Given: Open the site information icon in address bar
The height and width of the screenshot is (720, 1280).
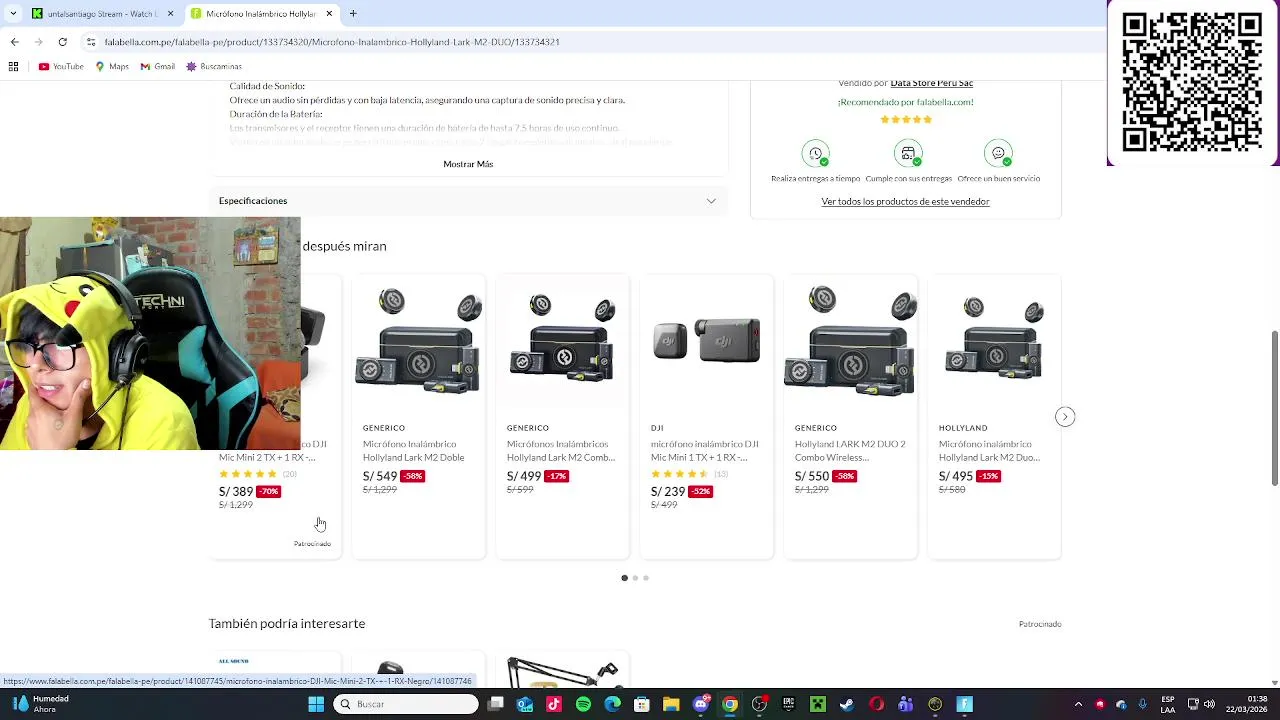Looking at the screenshot, I should [91, 42].
